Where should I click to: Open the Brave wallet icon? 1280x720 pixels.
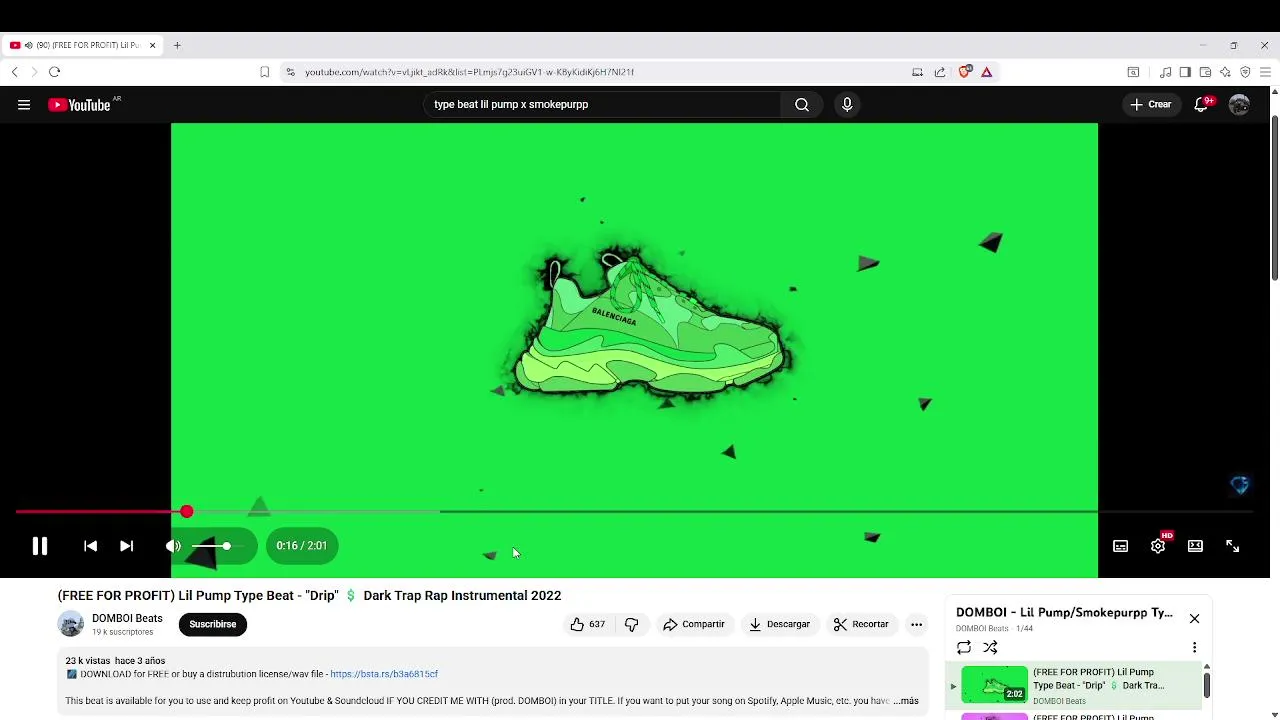tap(1205, 72)
